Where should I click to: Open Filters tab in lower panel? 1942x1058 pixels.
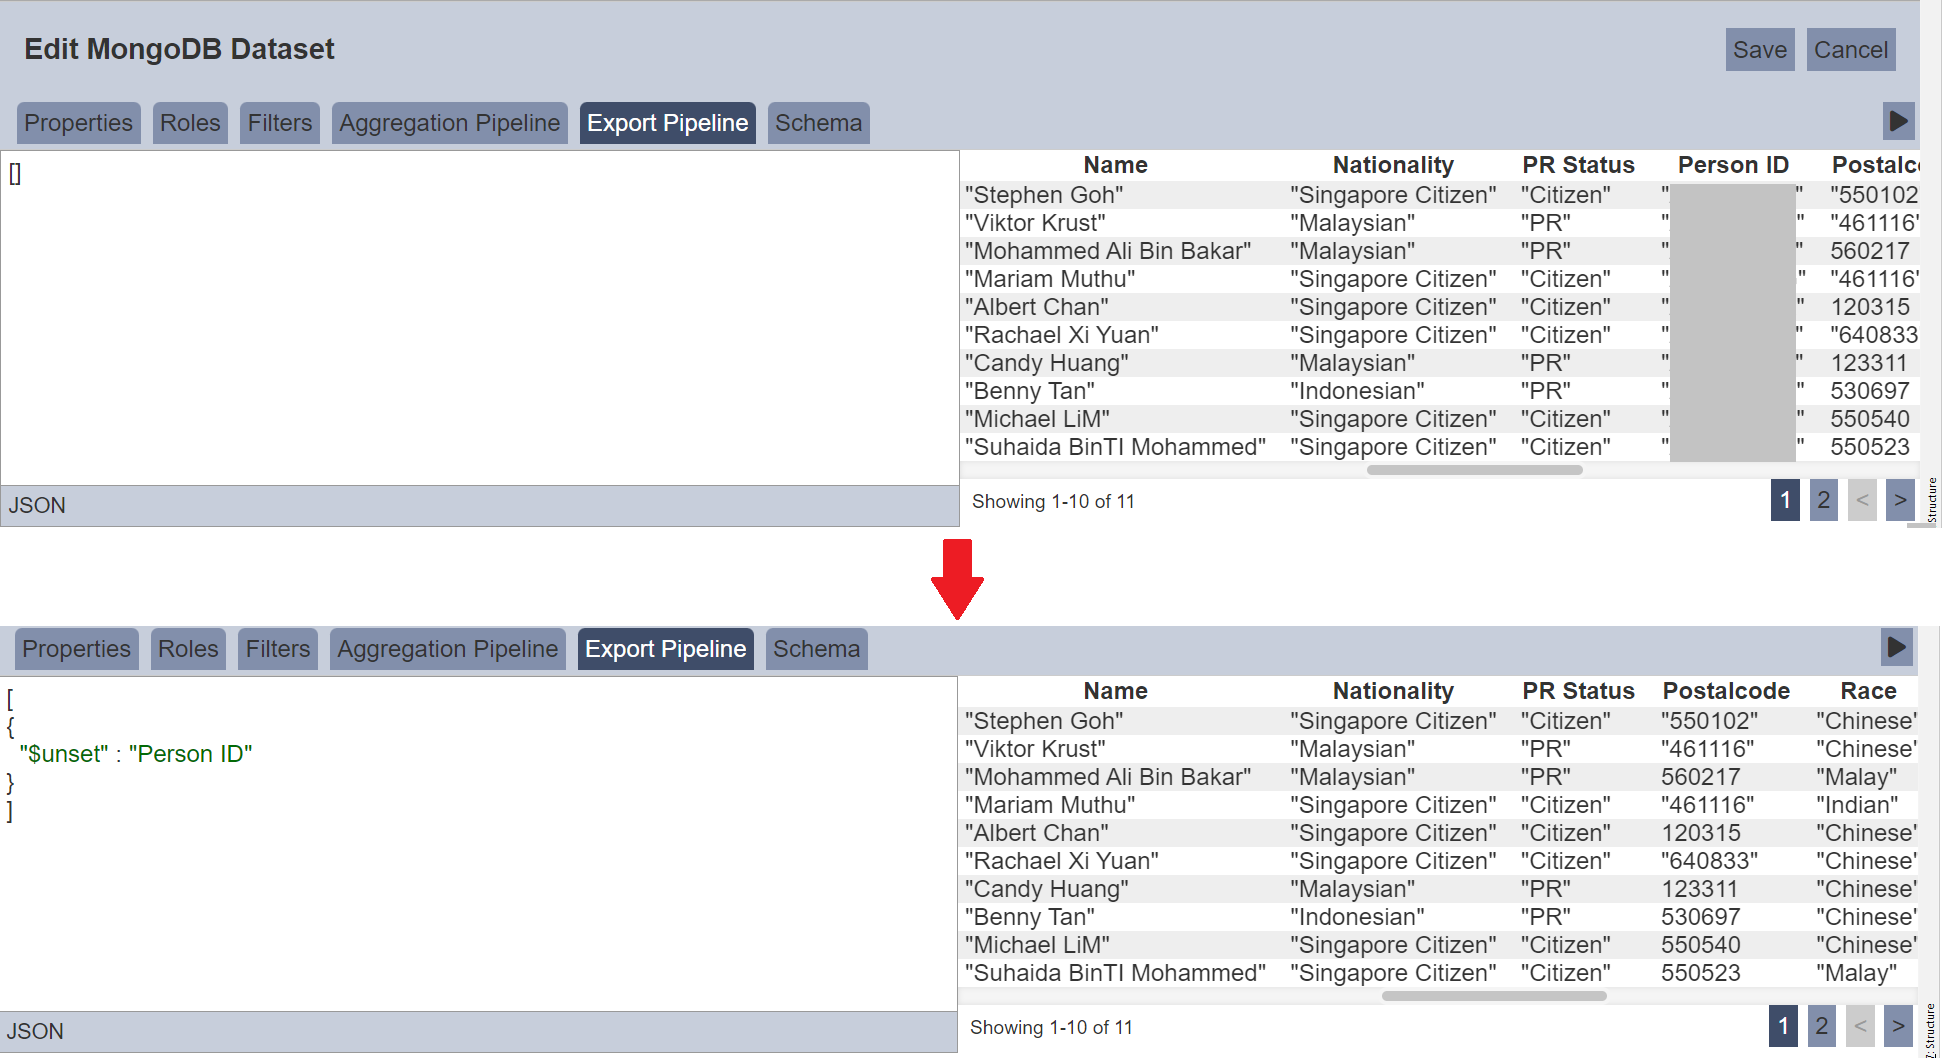point(278,649)
